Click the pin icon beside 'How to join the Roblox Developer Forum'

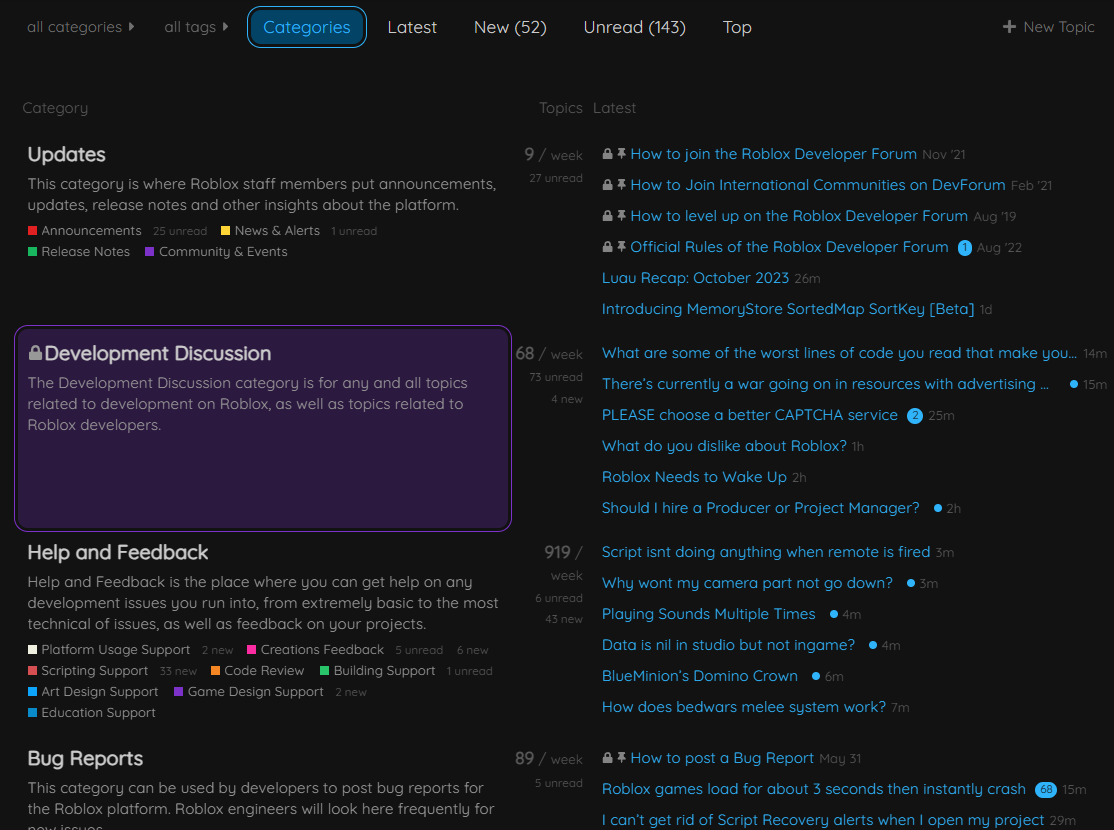click(x=621, y=155)
